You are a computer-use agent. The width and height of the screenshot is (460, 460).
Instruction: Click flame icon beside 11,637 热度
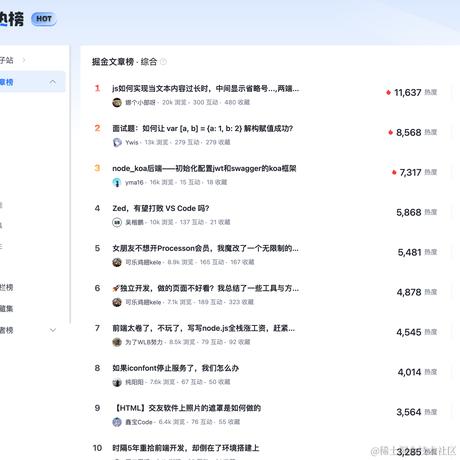pos(388,92)
